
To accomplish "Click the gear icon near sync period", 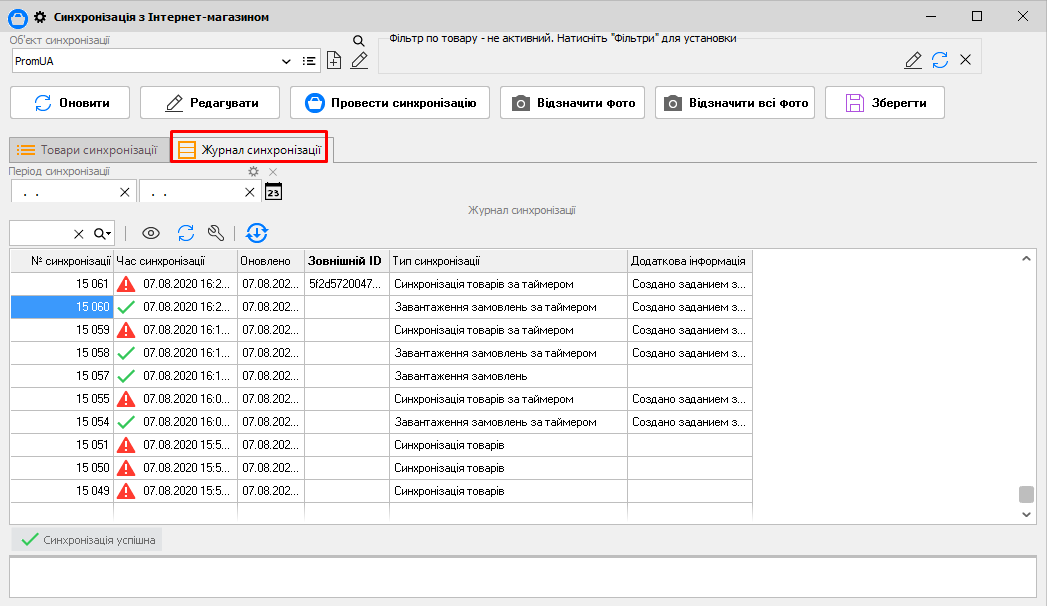I will coord(253,172).
